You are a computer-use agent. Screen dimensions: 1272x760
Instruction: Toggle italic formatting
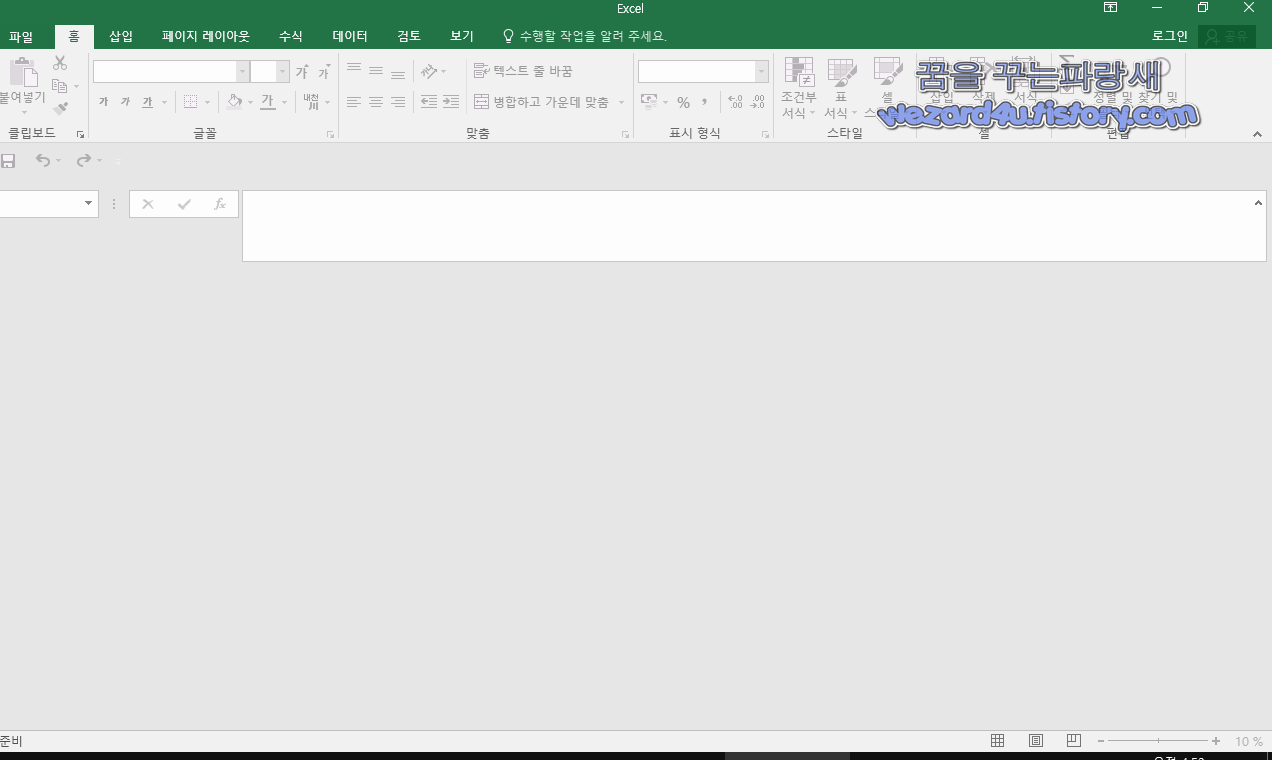(124, 101)
